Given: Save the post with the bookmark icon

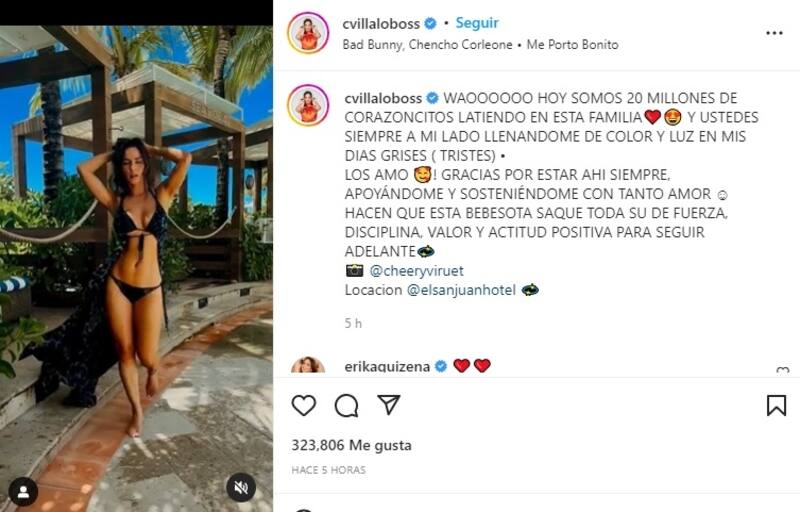Looking at the screenshot, I should tap(776, 405).
